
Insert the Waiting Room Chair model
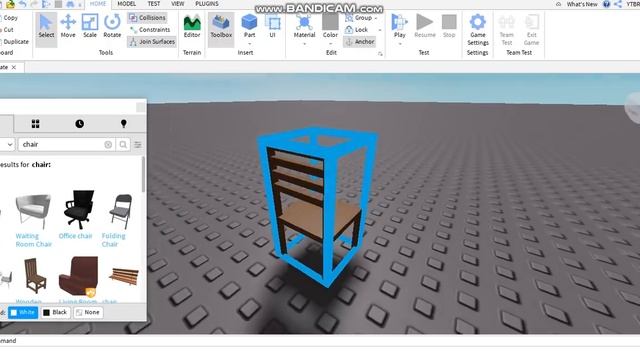33,211
